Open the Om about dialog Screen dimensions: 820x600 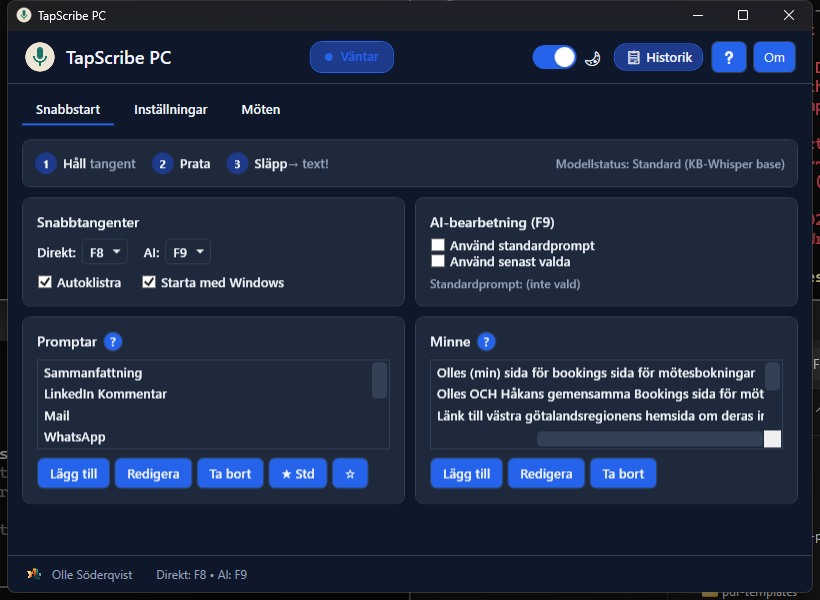(774, 58)
